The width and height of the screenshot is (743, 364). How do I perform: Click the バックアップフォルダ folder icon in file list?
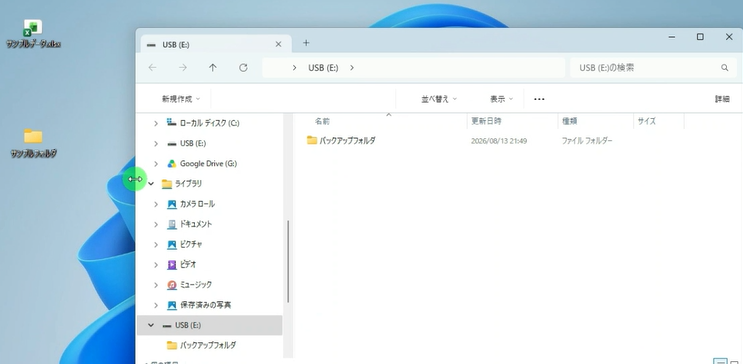point(312,140)
